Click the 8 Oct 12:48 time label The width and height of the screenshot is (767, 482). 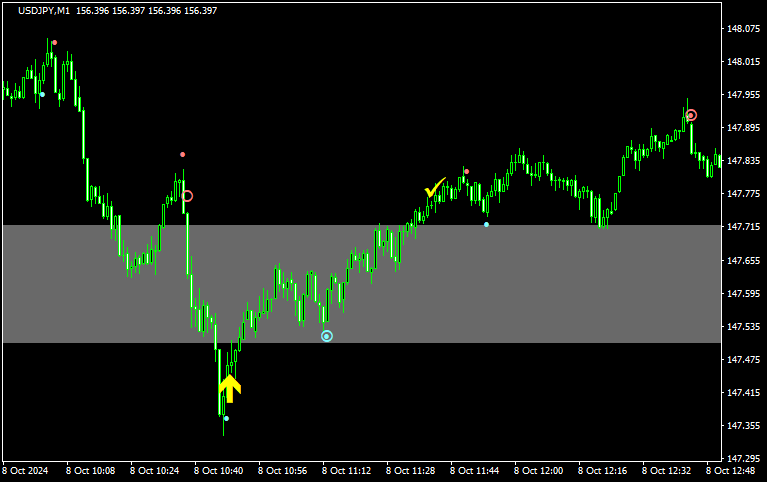[730, 470]
